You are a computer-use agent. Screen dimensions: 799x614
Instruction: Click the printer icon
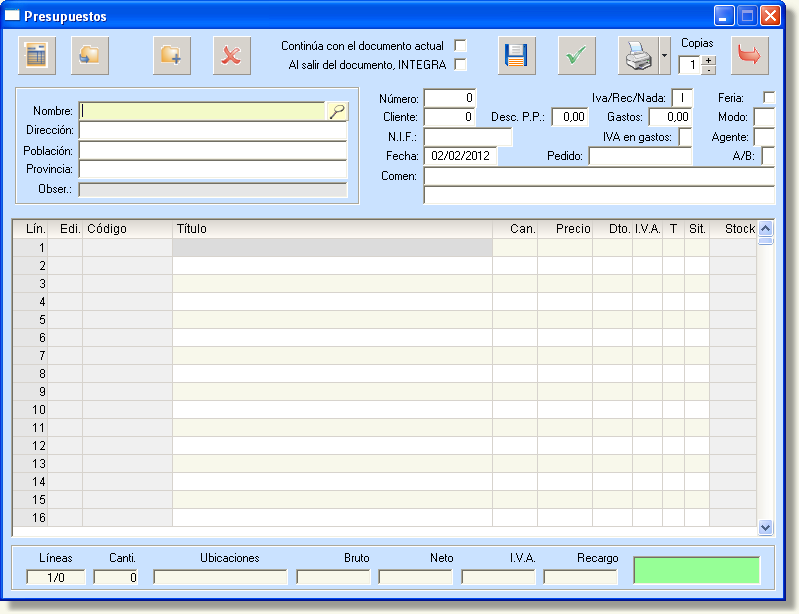point(637,56)
